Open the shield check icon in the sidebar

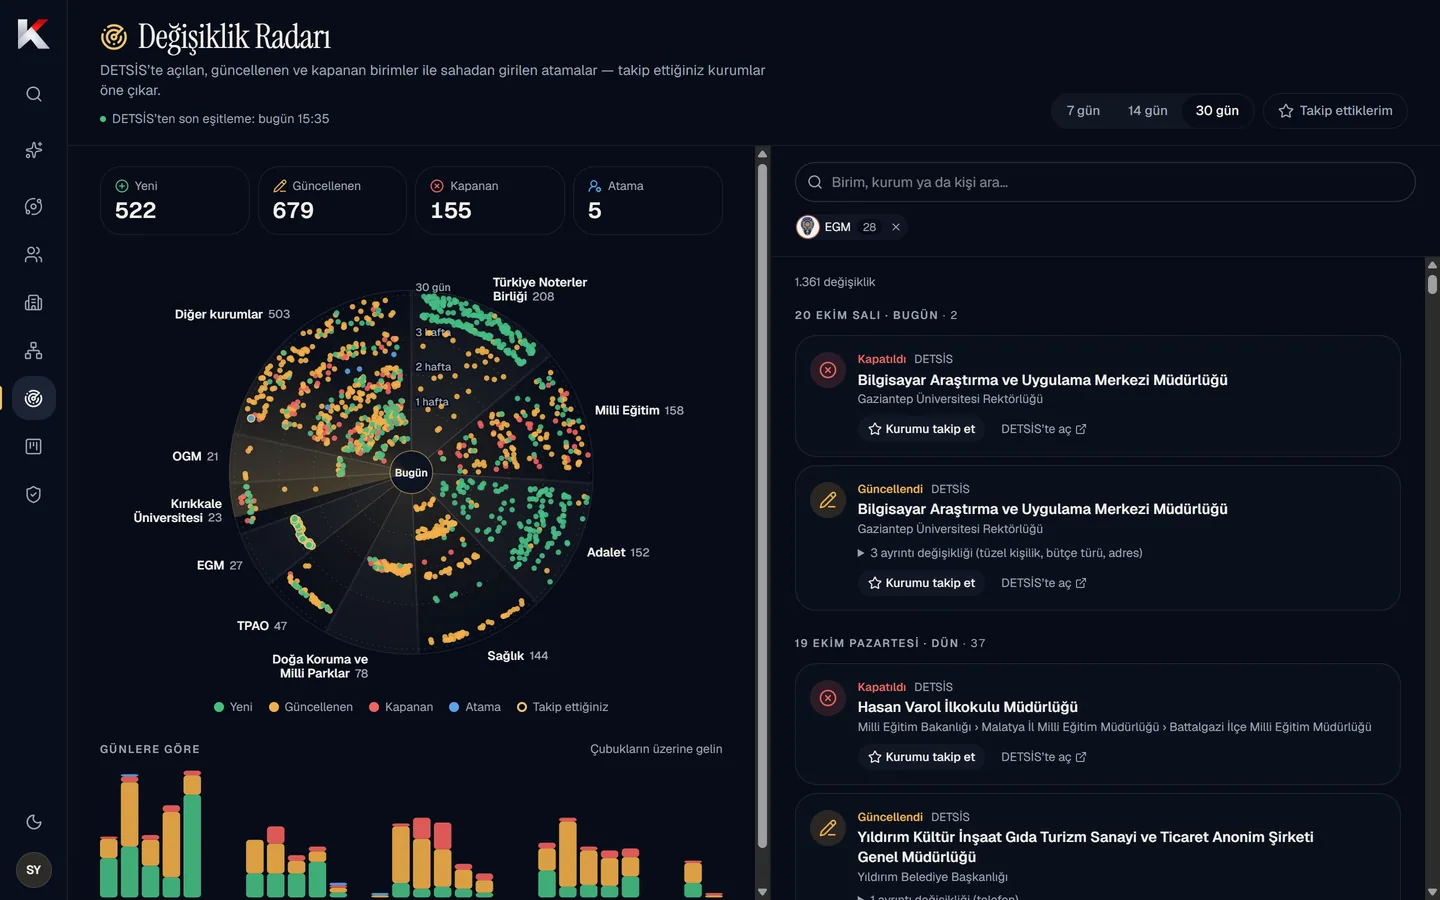coord(34,494)
